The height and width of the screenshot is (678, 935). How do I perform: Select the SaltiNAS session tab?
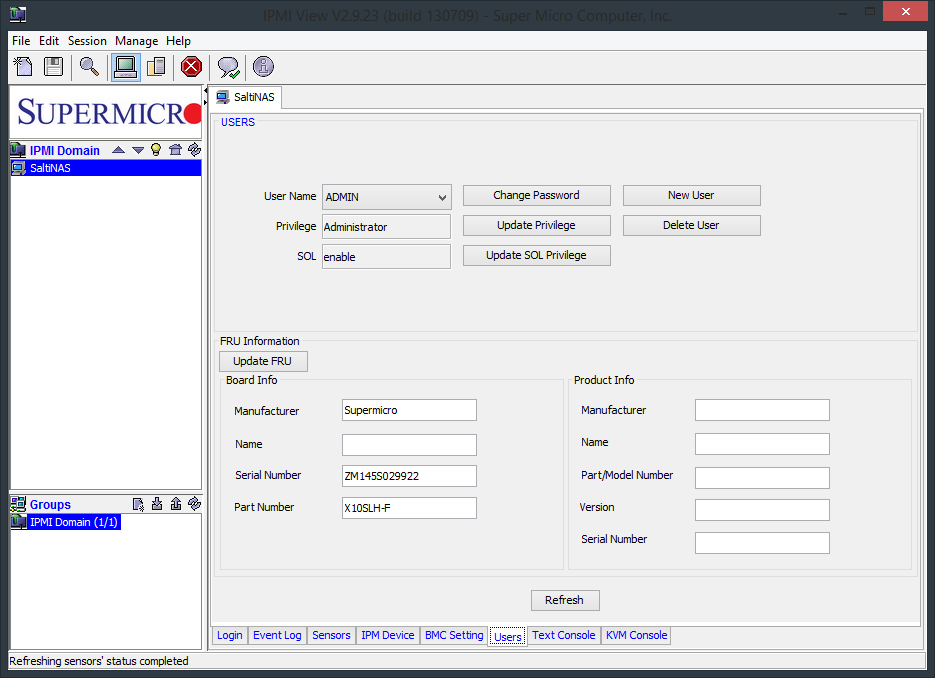(x=246, y=97)
